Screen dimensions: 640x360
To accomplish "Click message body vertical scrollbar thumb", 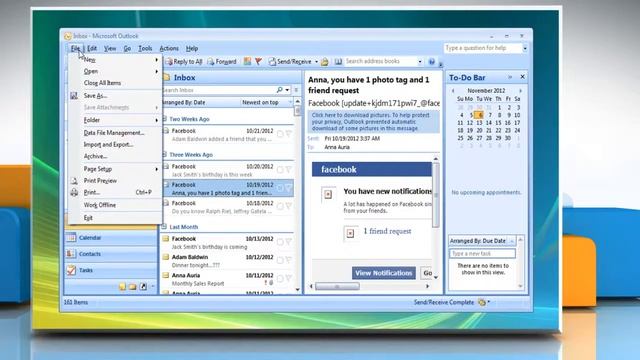I will (x=436, y=195).
